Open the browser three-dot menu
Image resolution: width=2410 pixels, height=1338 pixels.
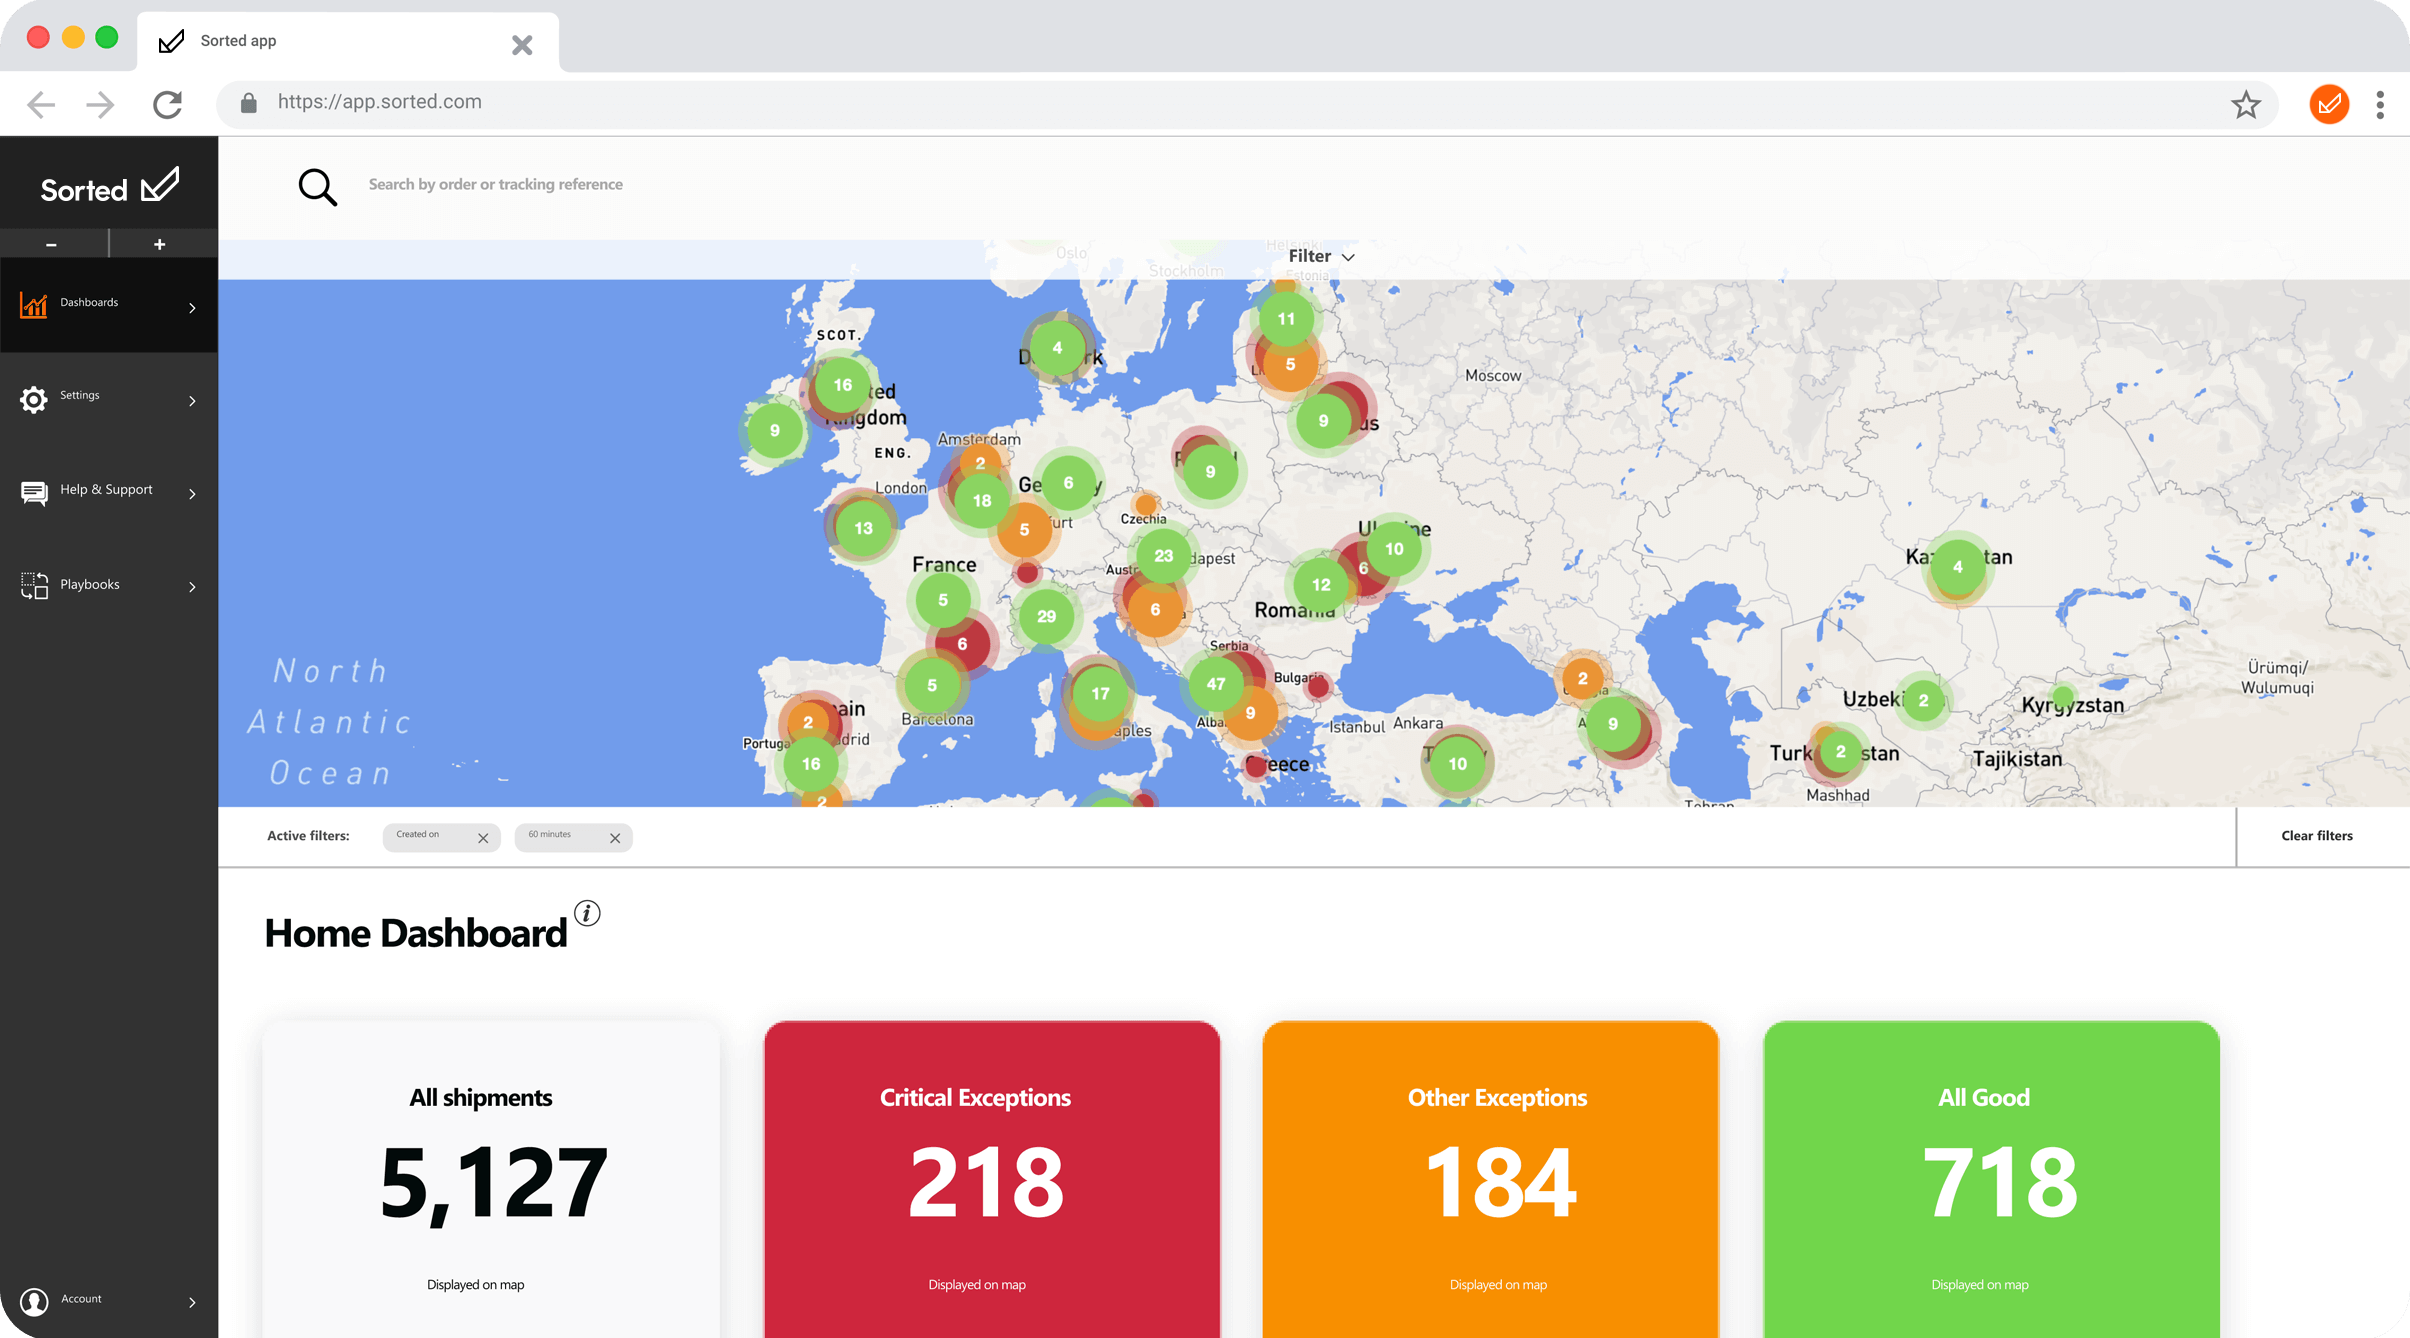click(2380, 104)
